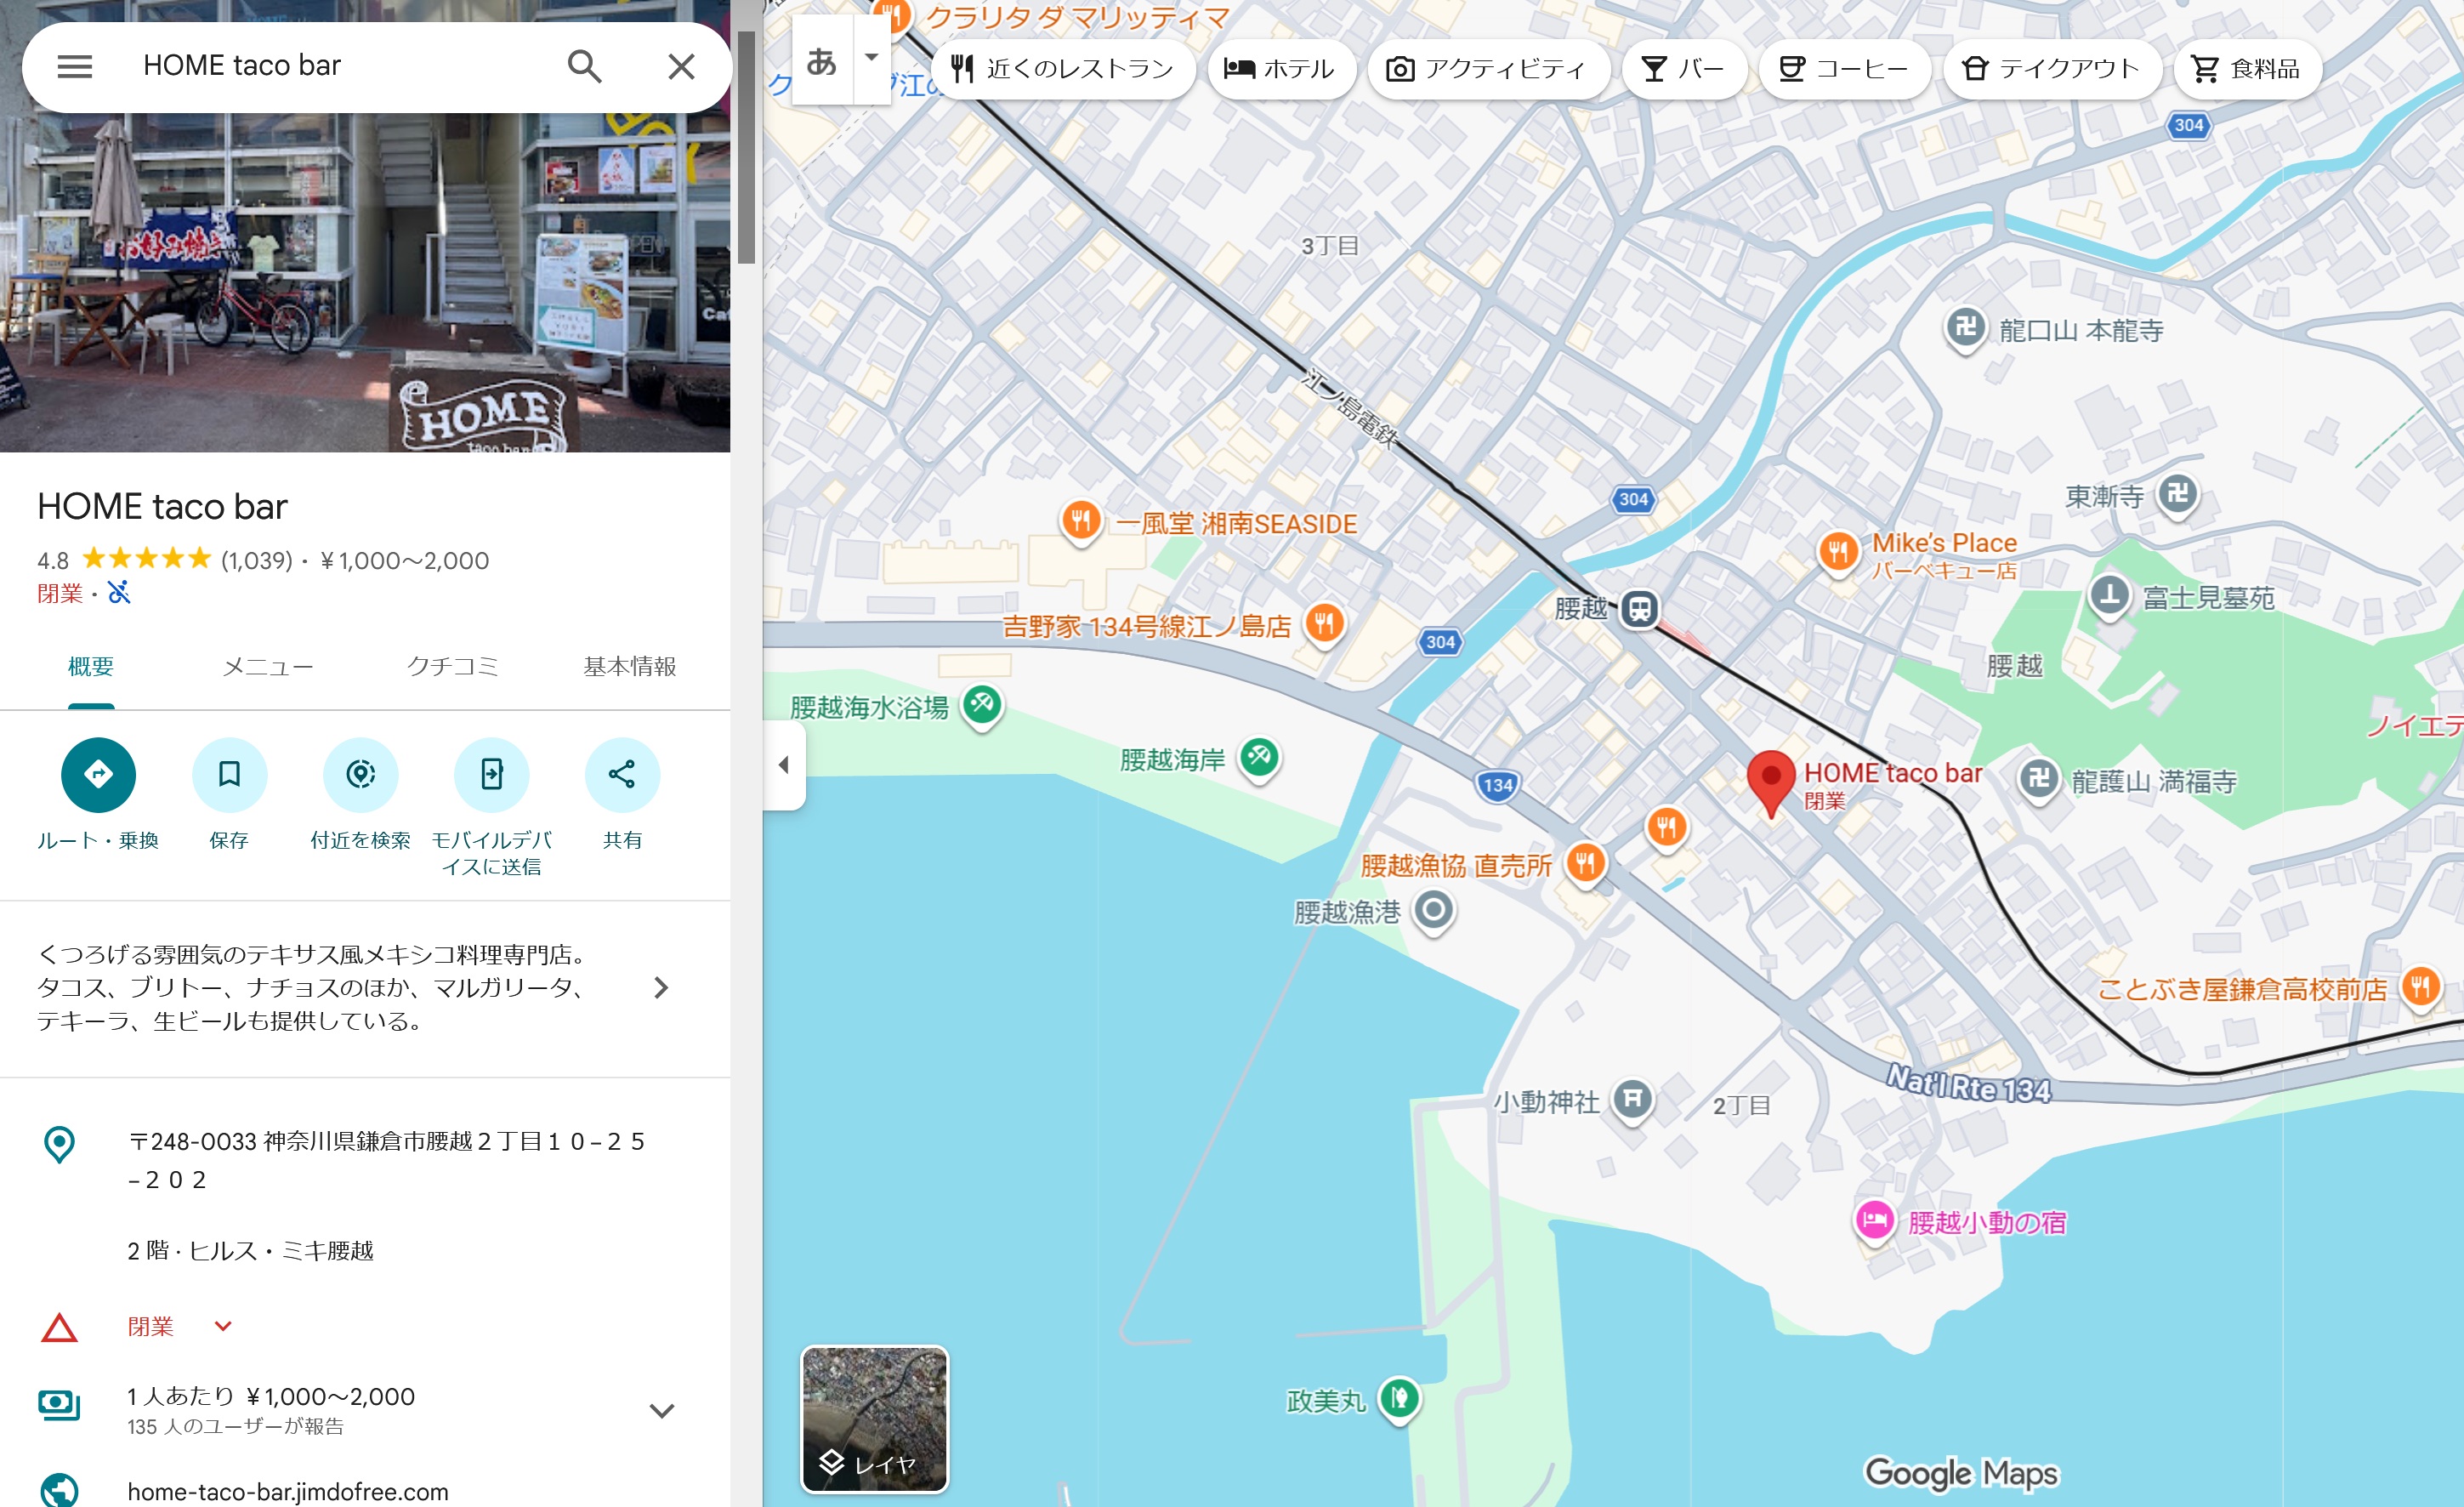
Task: Click the 2 階 · ヒルス・ミキ腰越 text
Action: click(x=250, y=1250)
